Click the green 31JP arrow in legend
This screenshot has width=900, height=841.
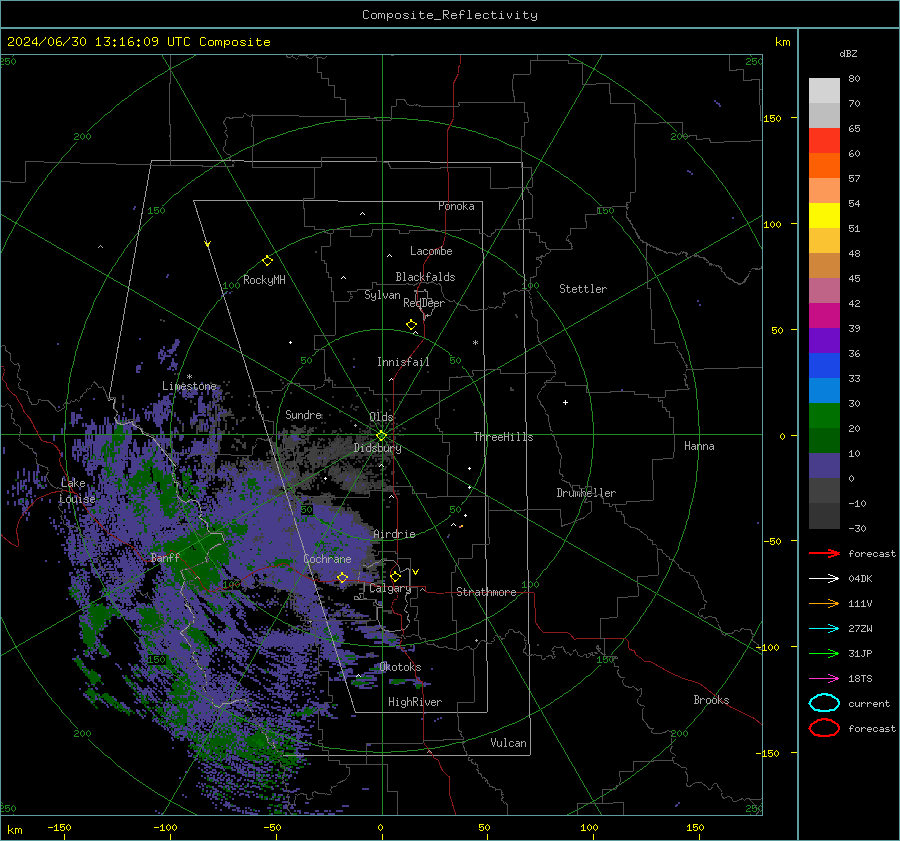click(824, 653)
